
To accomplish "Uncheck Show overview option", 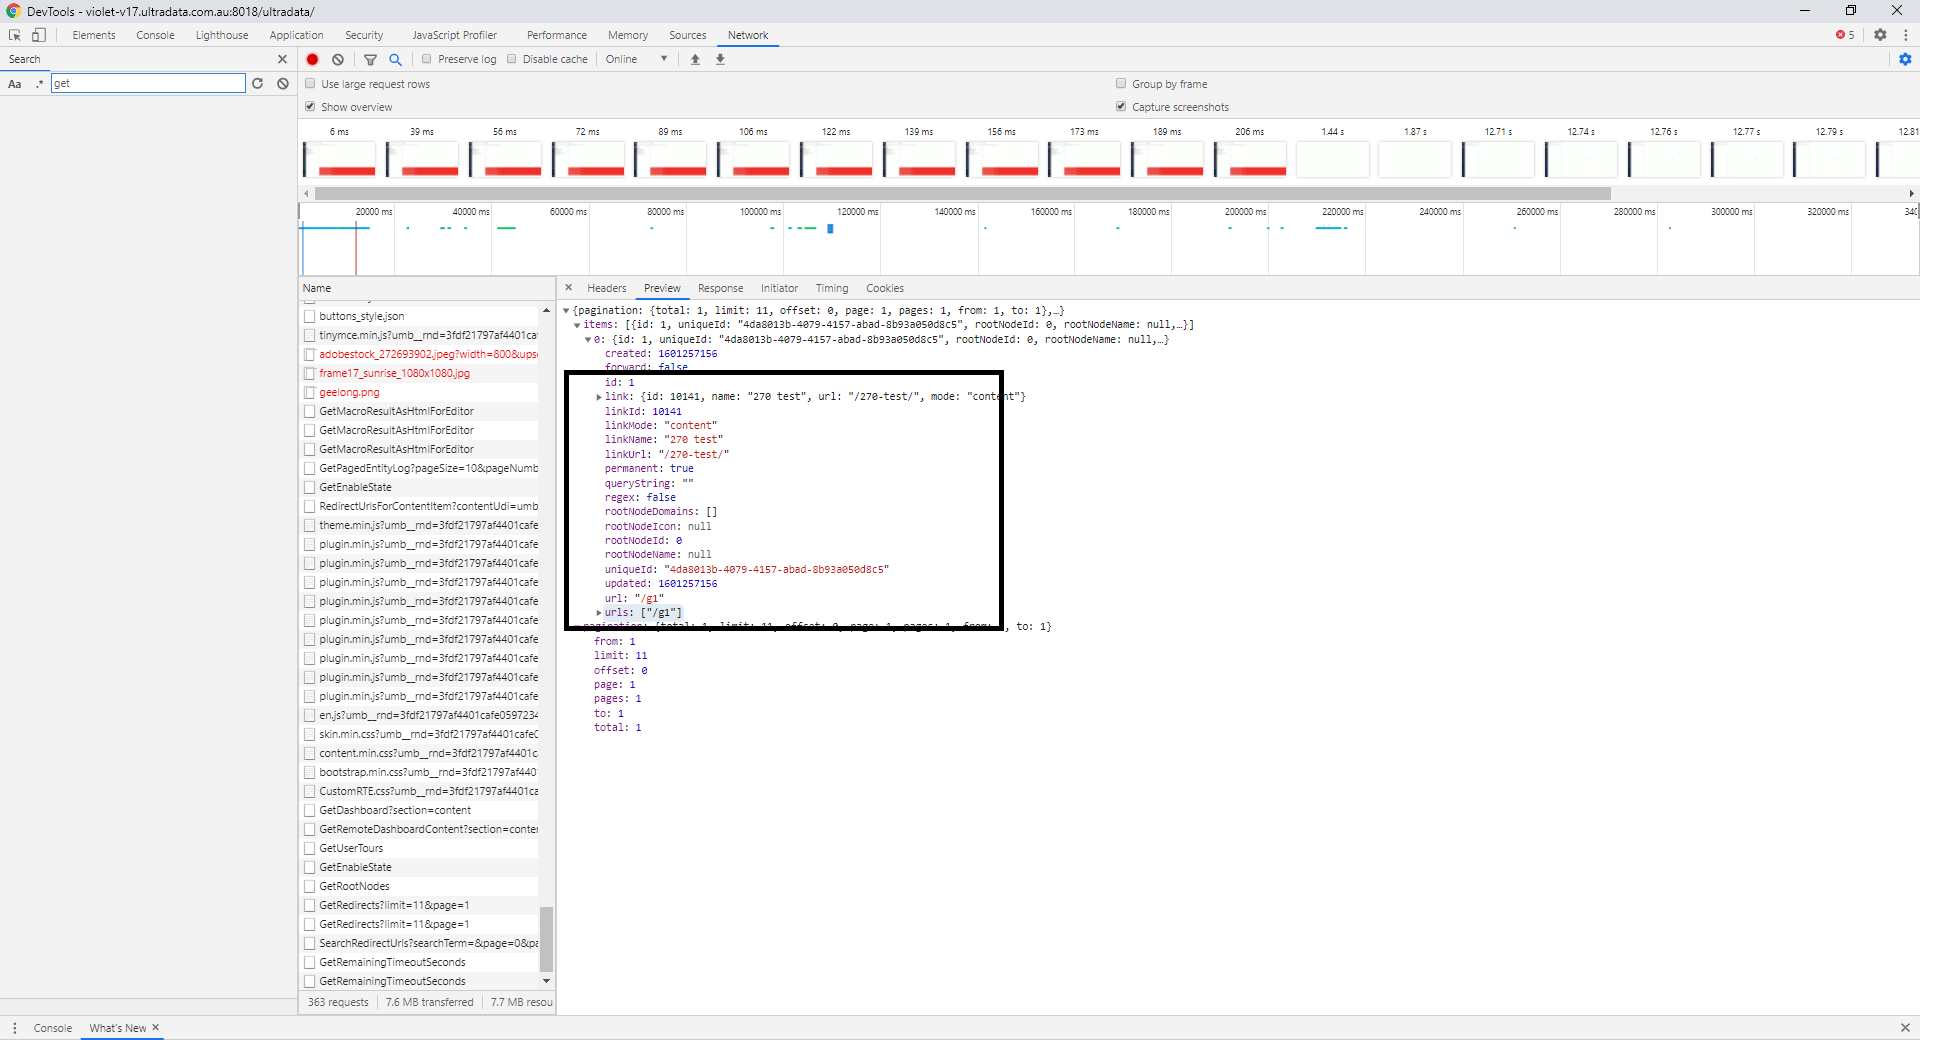I will pos(310,107).
